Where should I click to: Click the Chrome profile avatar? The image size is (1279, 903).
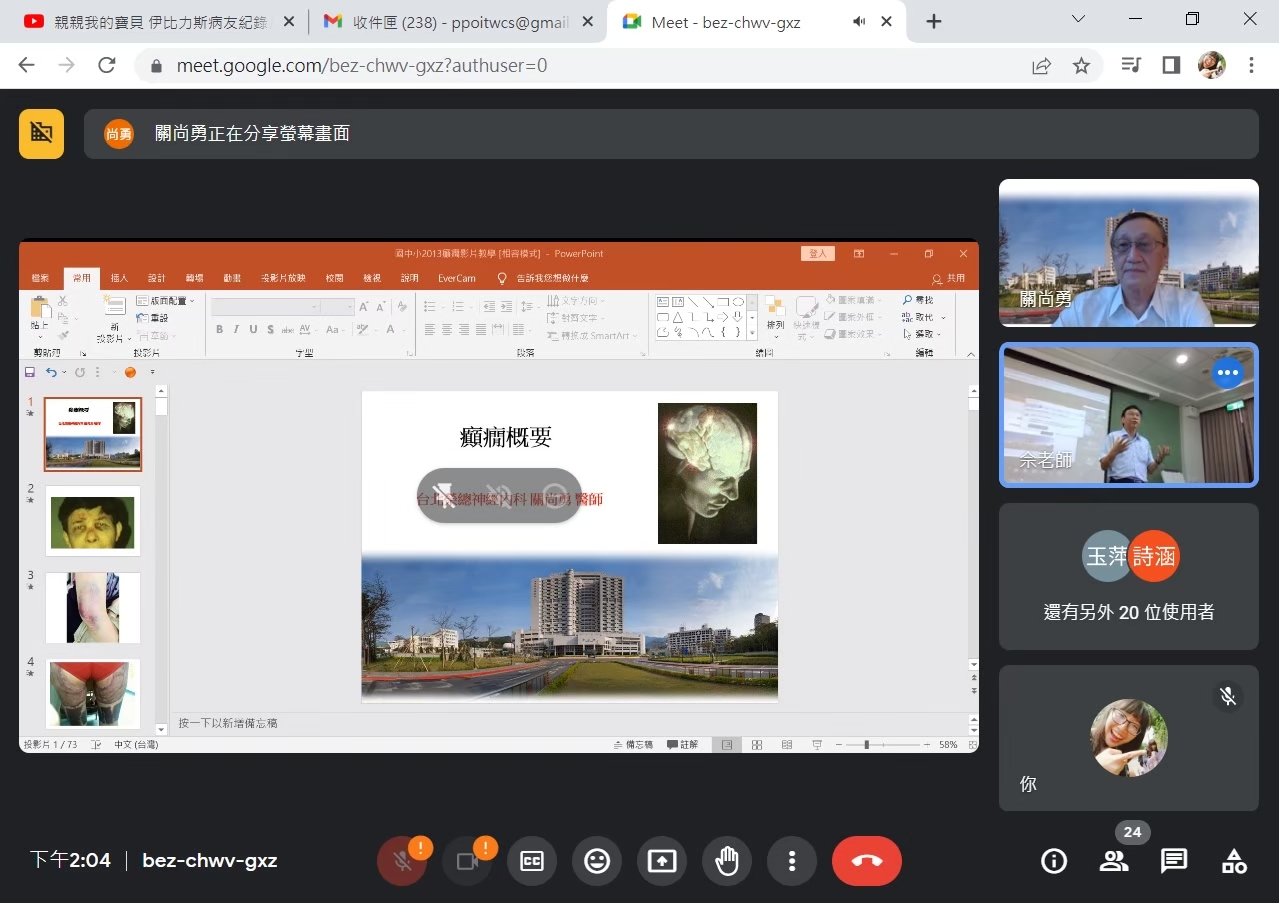pos(1212,65)
